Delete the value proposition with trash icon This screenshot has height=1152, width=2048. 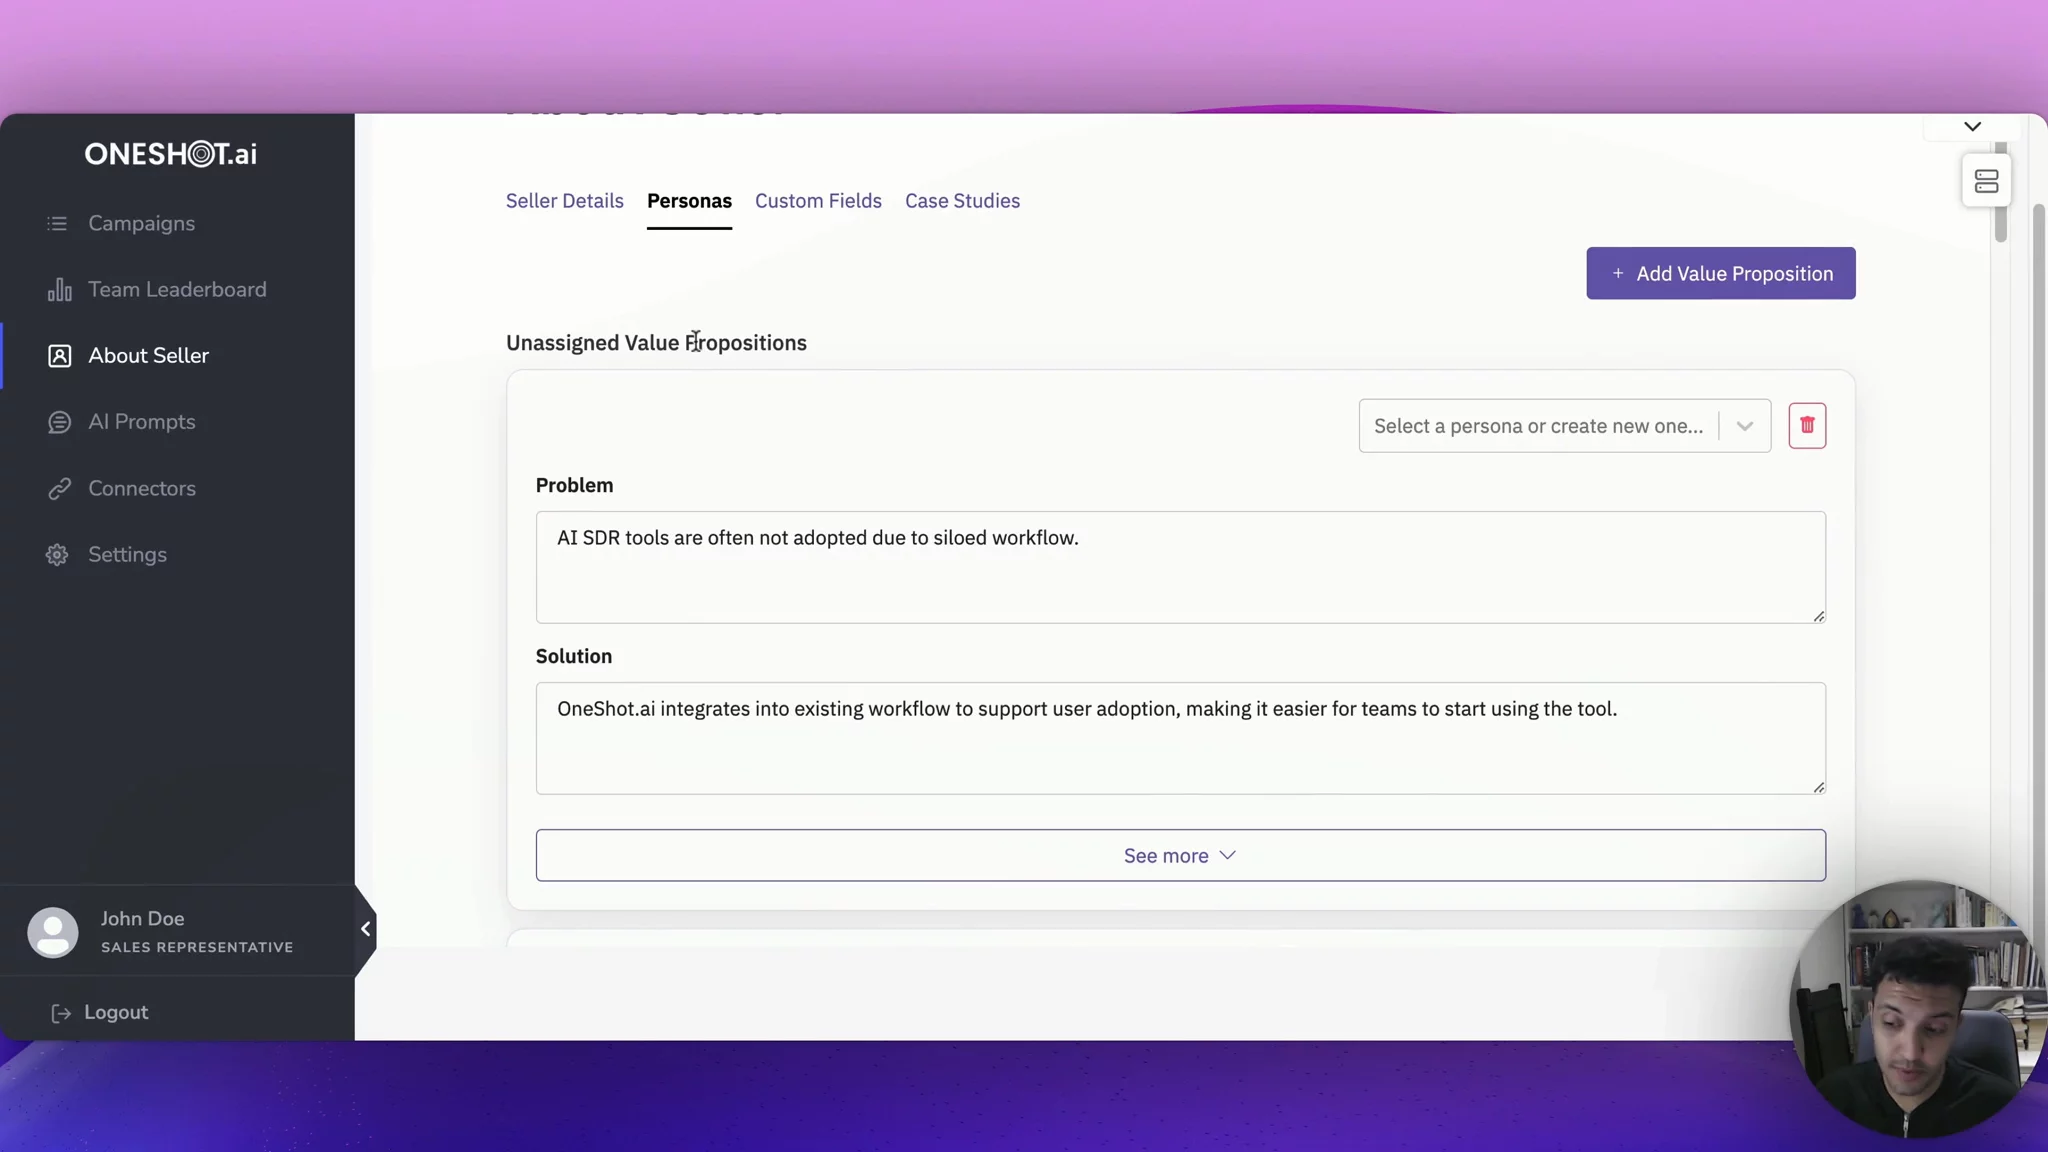pyautogui.click(x=1806, y=426)
